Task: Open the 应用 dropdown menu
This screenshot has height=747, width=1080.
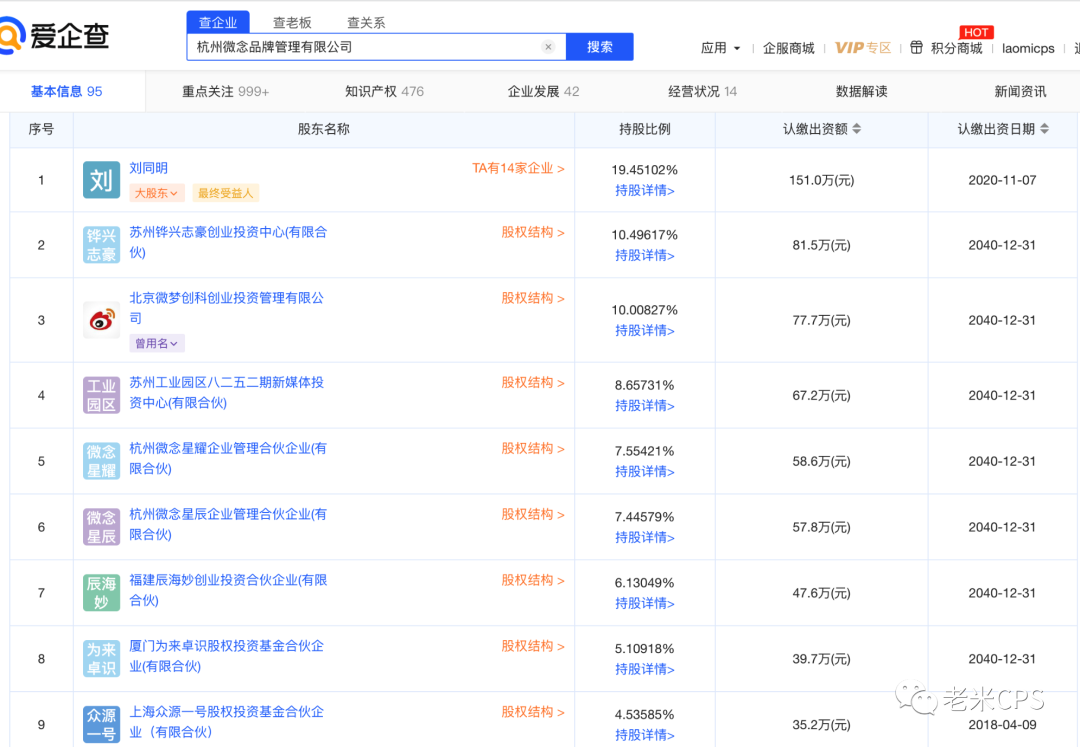Action: pos(720,48)
